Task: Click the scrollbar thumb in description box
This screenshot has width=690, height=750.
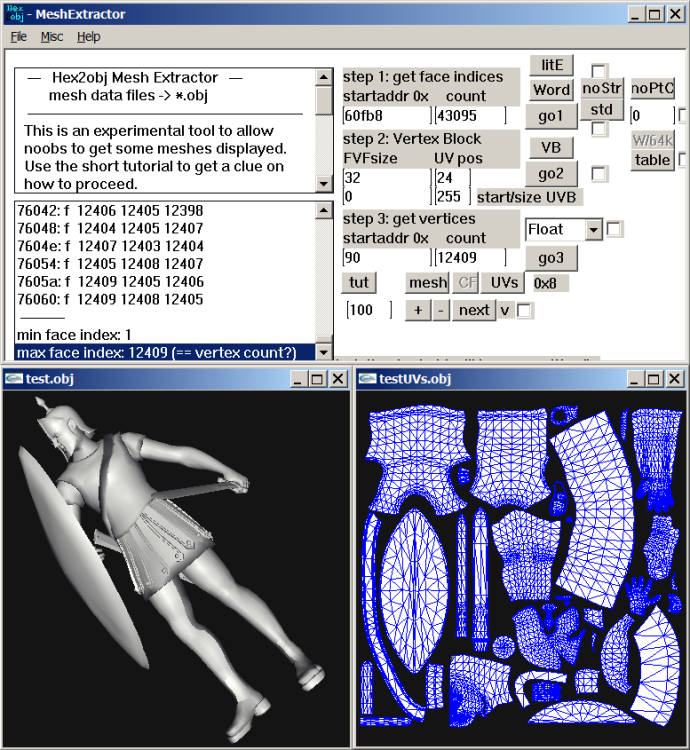Action: (324, 100)
